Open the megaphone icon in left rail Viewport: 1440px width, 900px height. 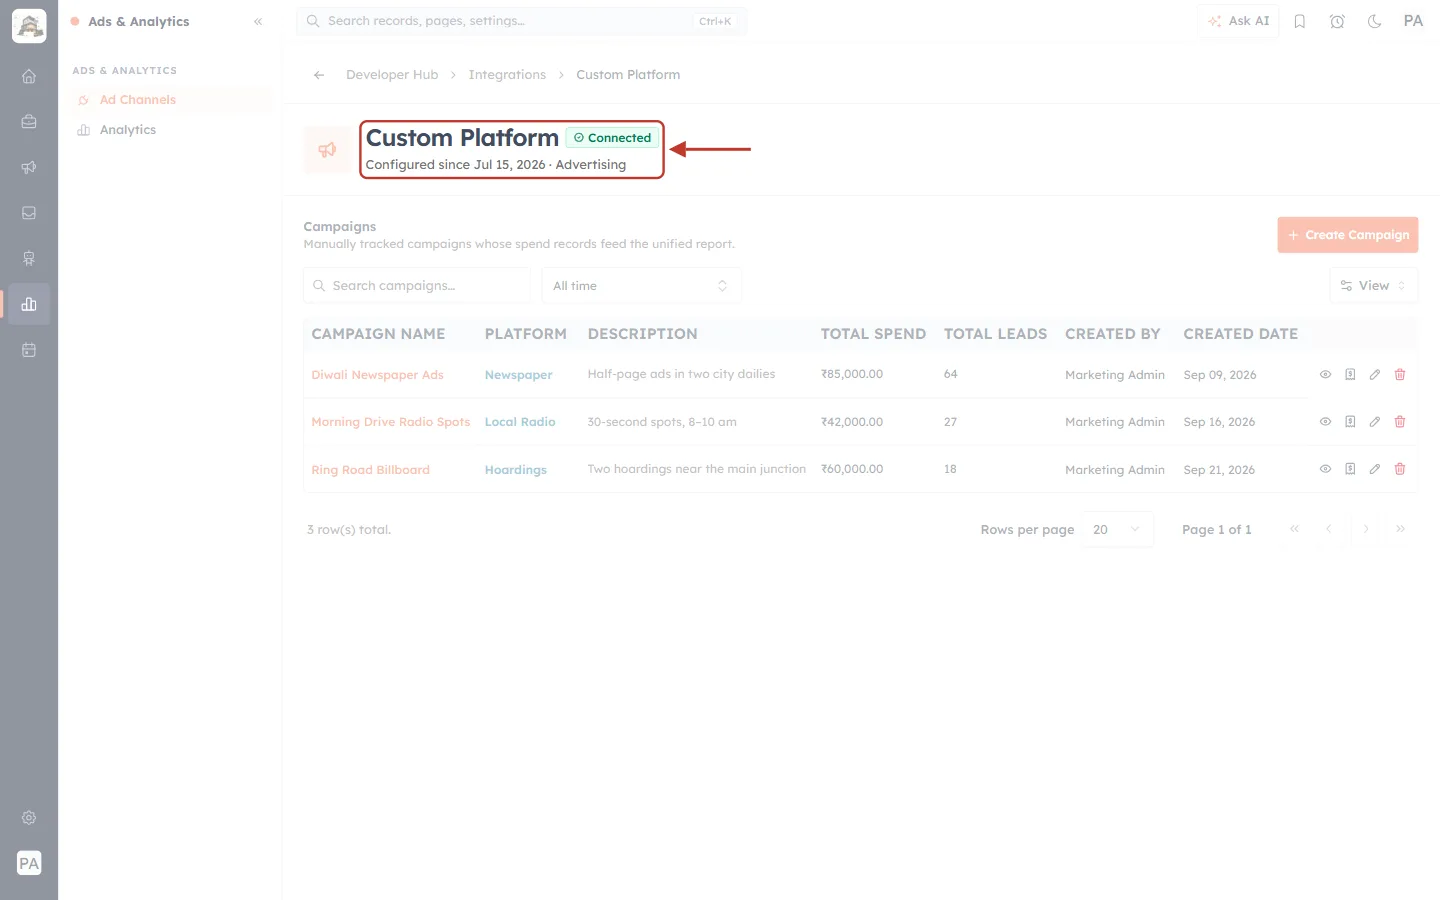coord(29,167)
